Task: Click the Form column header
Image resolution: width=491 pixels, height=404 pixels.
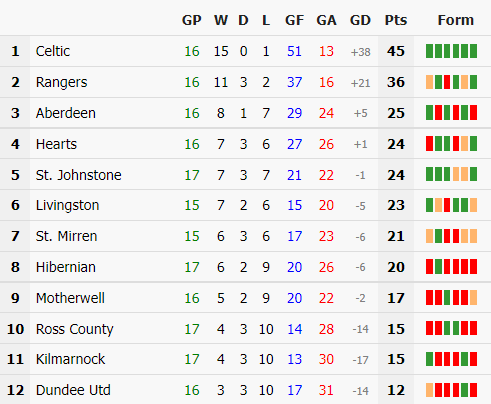Action: (455, 20)
